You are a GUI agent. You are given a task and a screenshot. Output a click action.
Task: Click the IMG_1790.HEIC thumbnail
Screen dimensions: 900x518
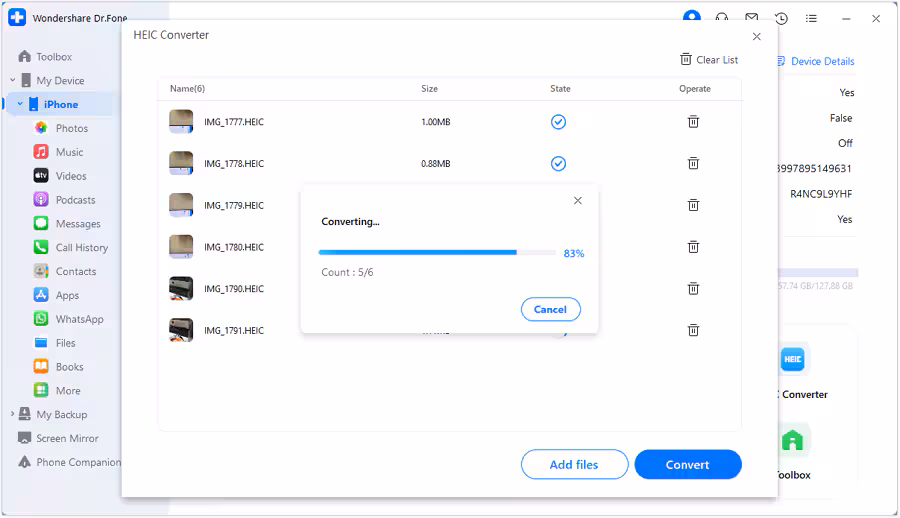181,289
